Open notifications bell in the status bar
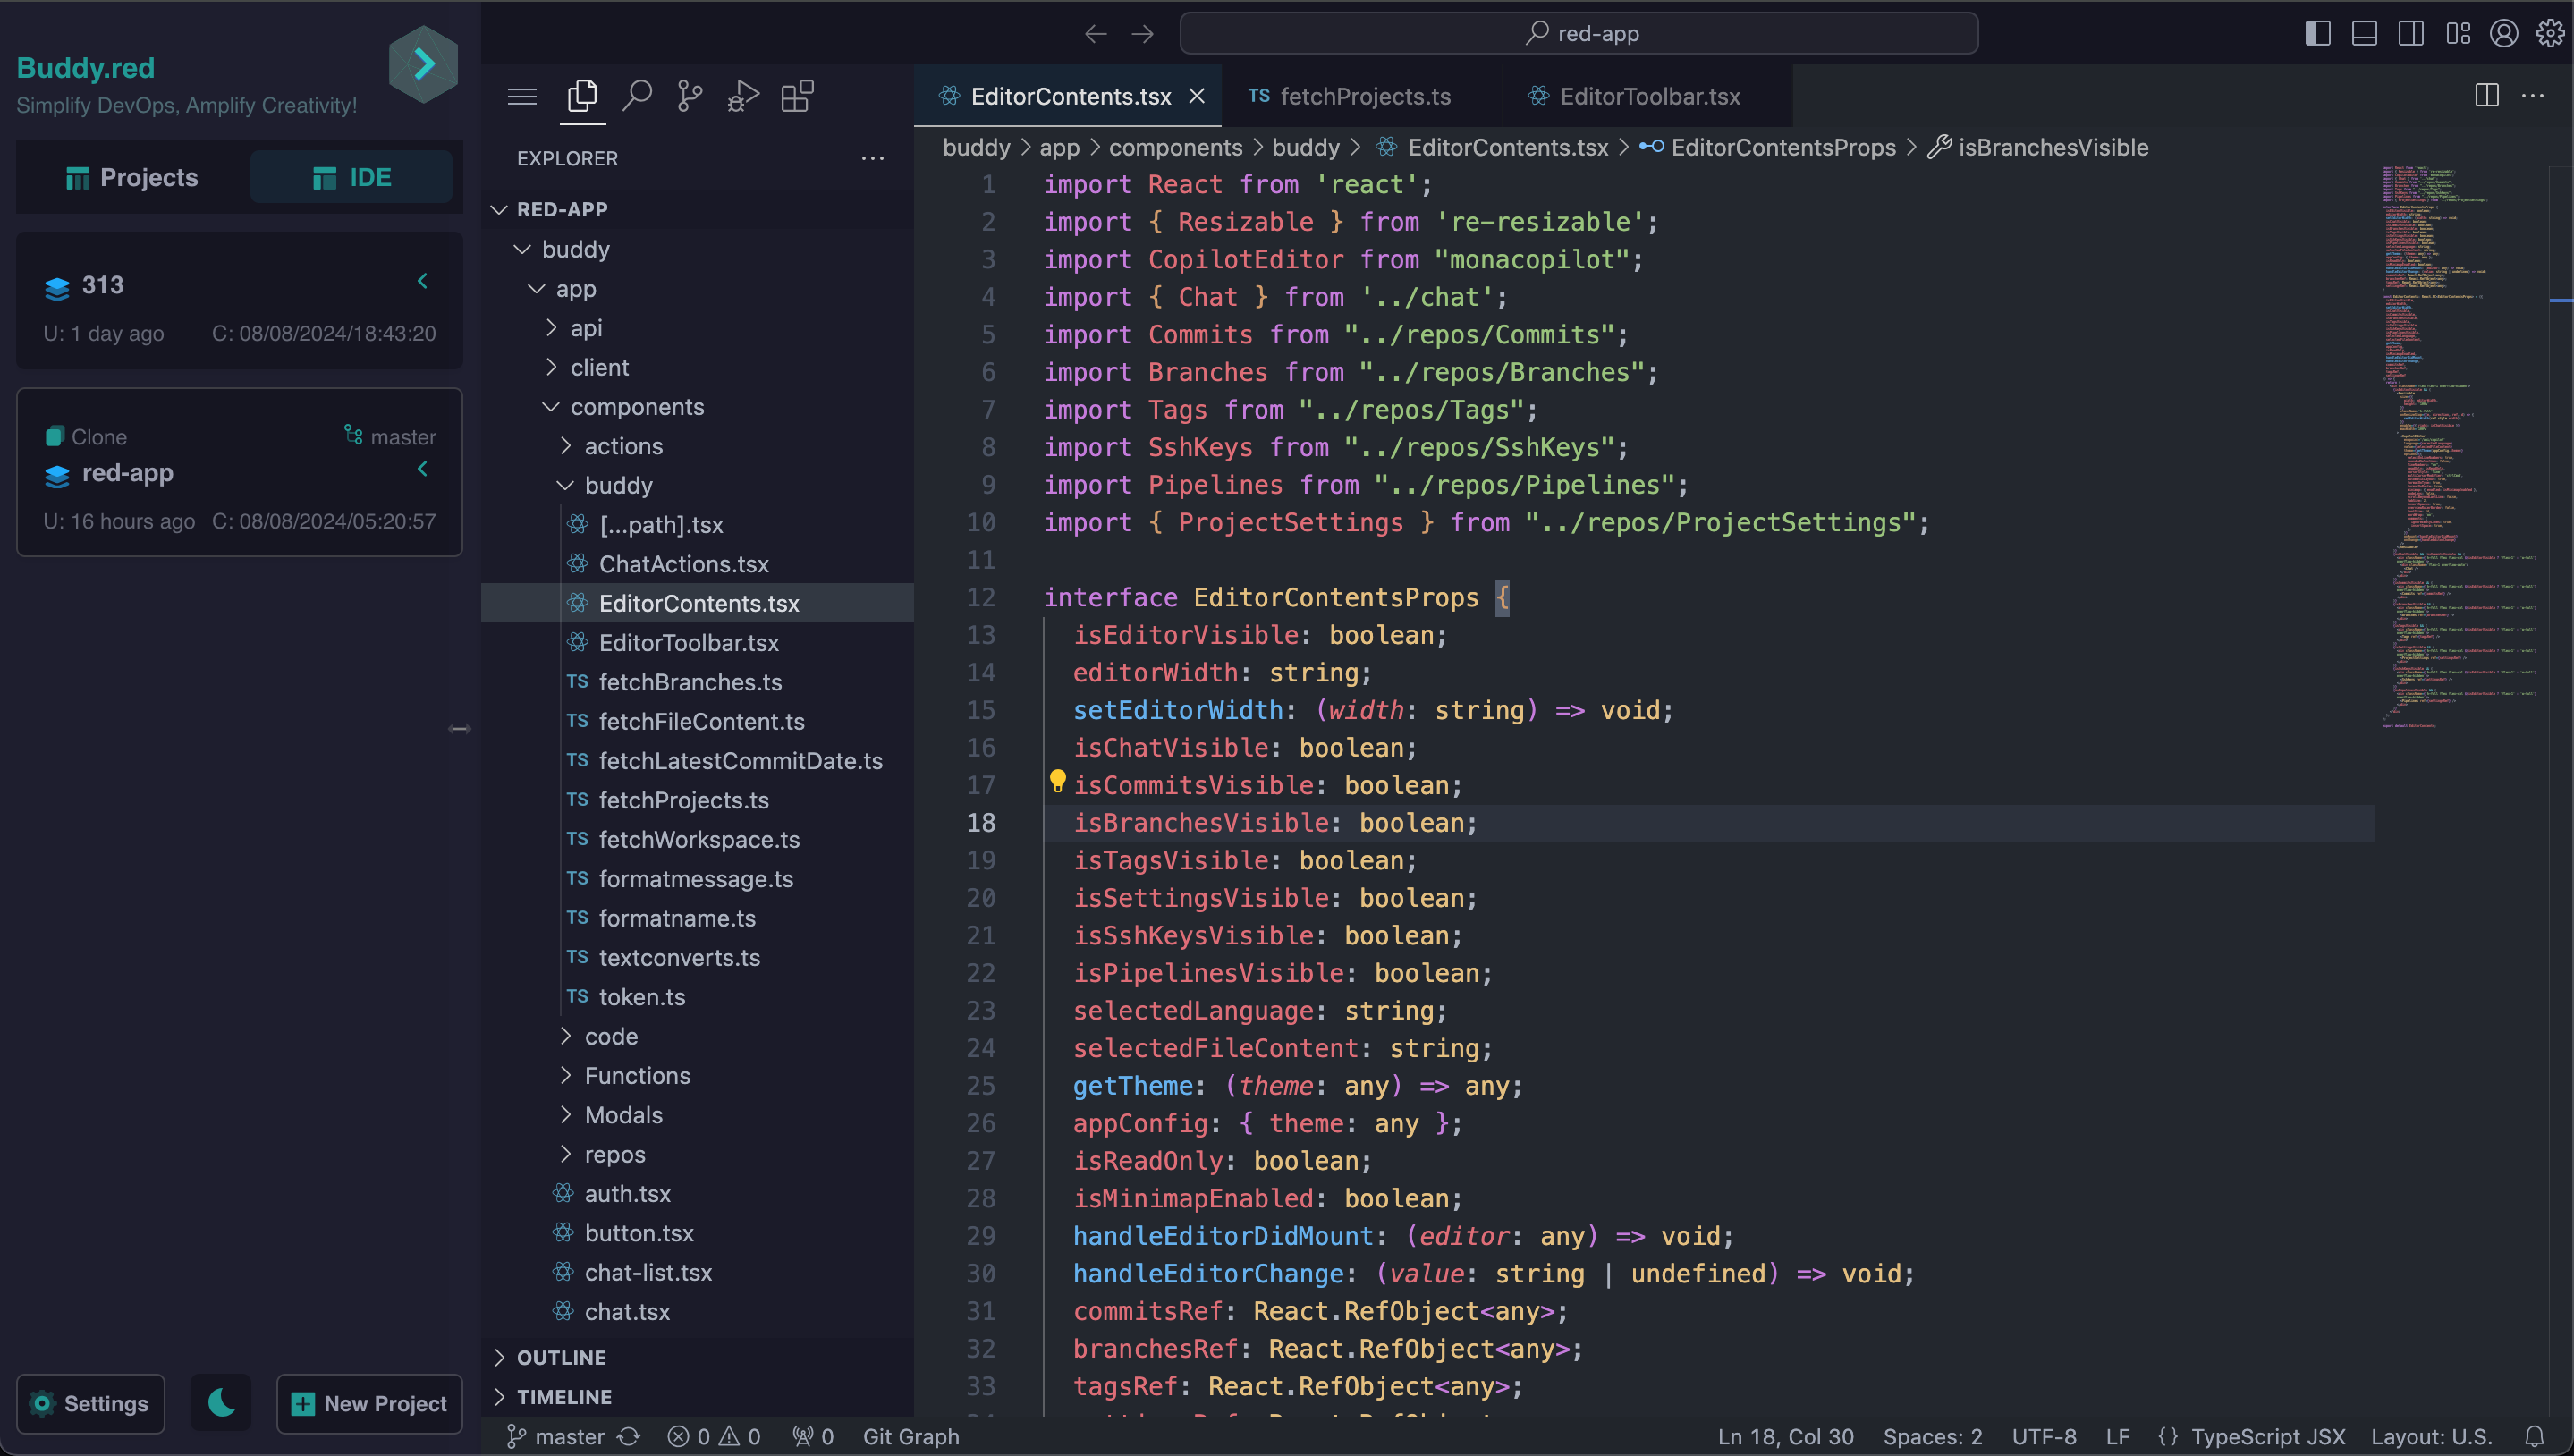 pos(2534,1436)
